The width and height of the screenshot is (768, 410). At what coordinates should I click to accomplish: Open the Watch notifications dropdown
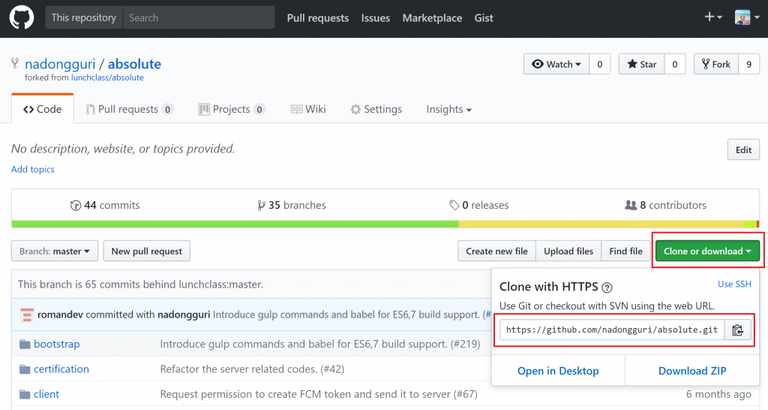[x=556, y=64]
